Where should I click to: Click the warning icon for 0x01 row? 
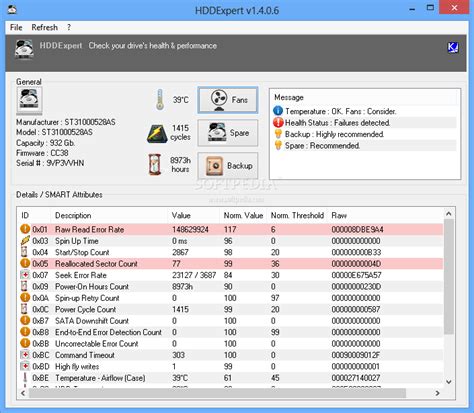[25, 229]
